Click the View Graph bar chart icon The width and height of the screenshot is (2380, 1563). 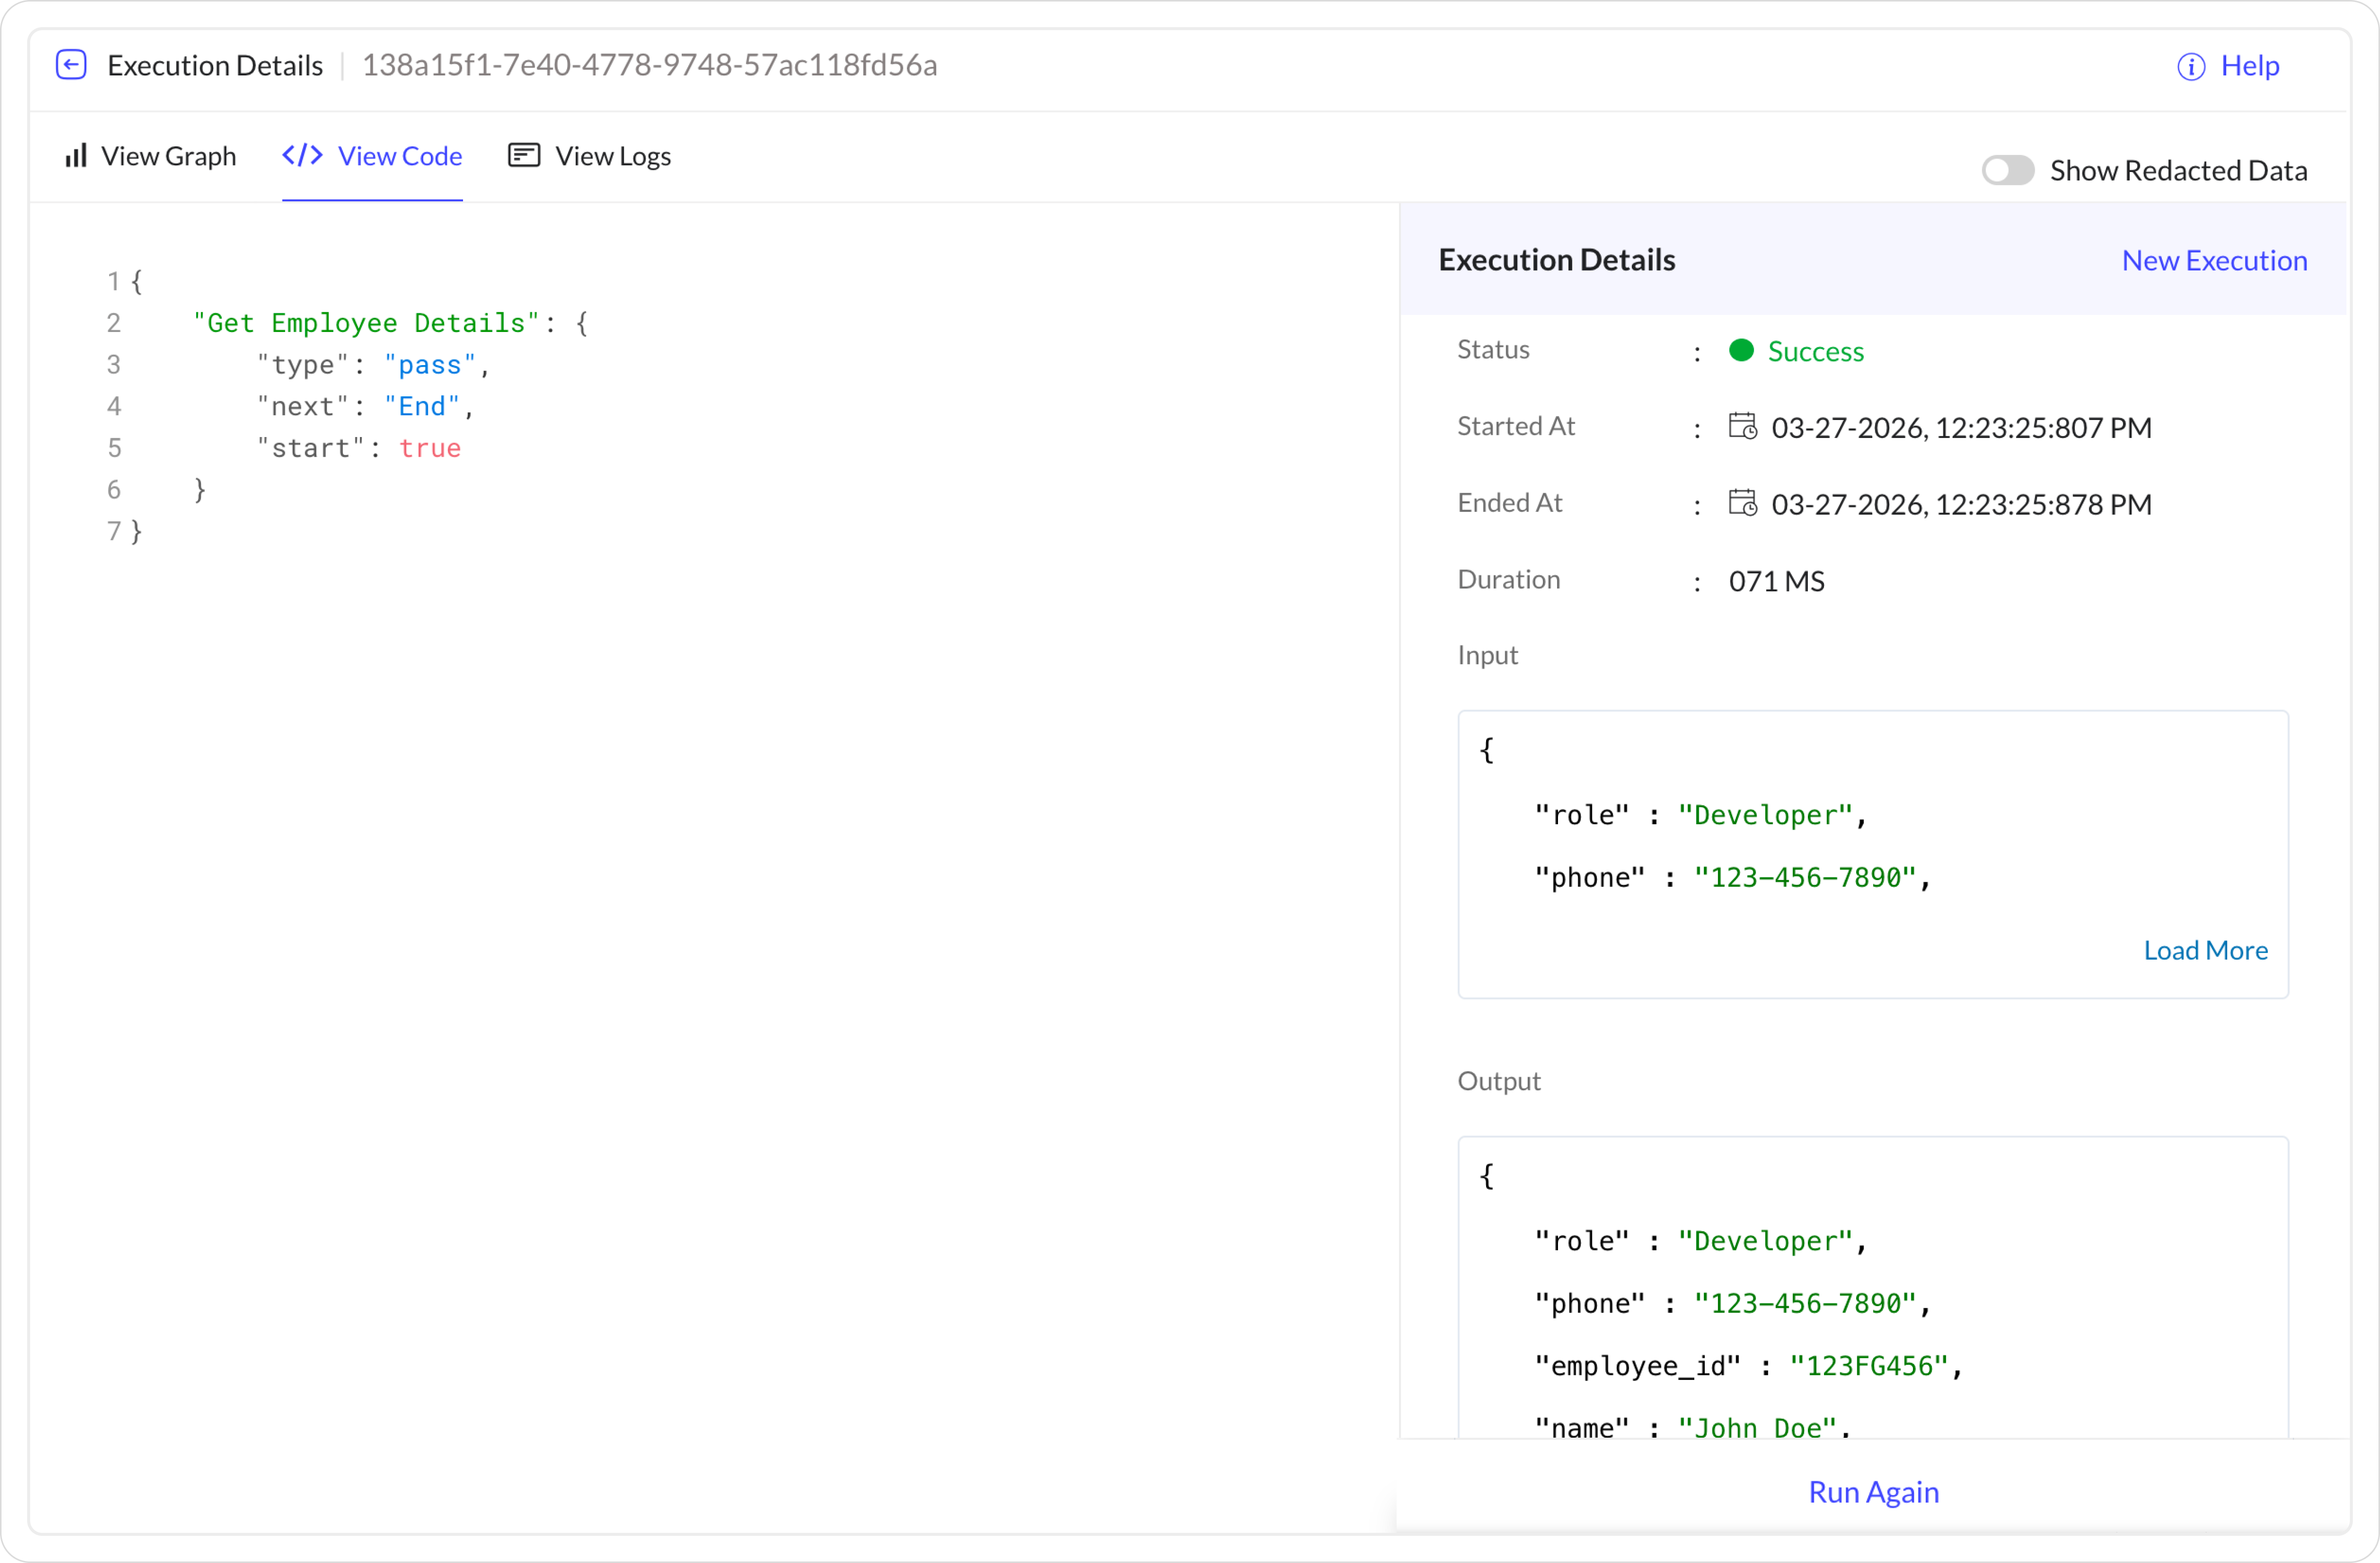[x=76, y=156]
